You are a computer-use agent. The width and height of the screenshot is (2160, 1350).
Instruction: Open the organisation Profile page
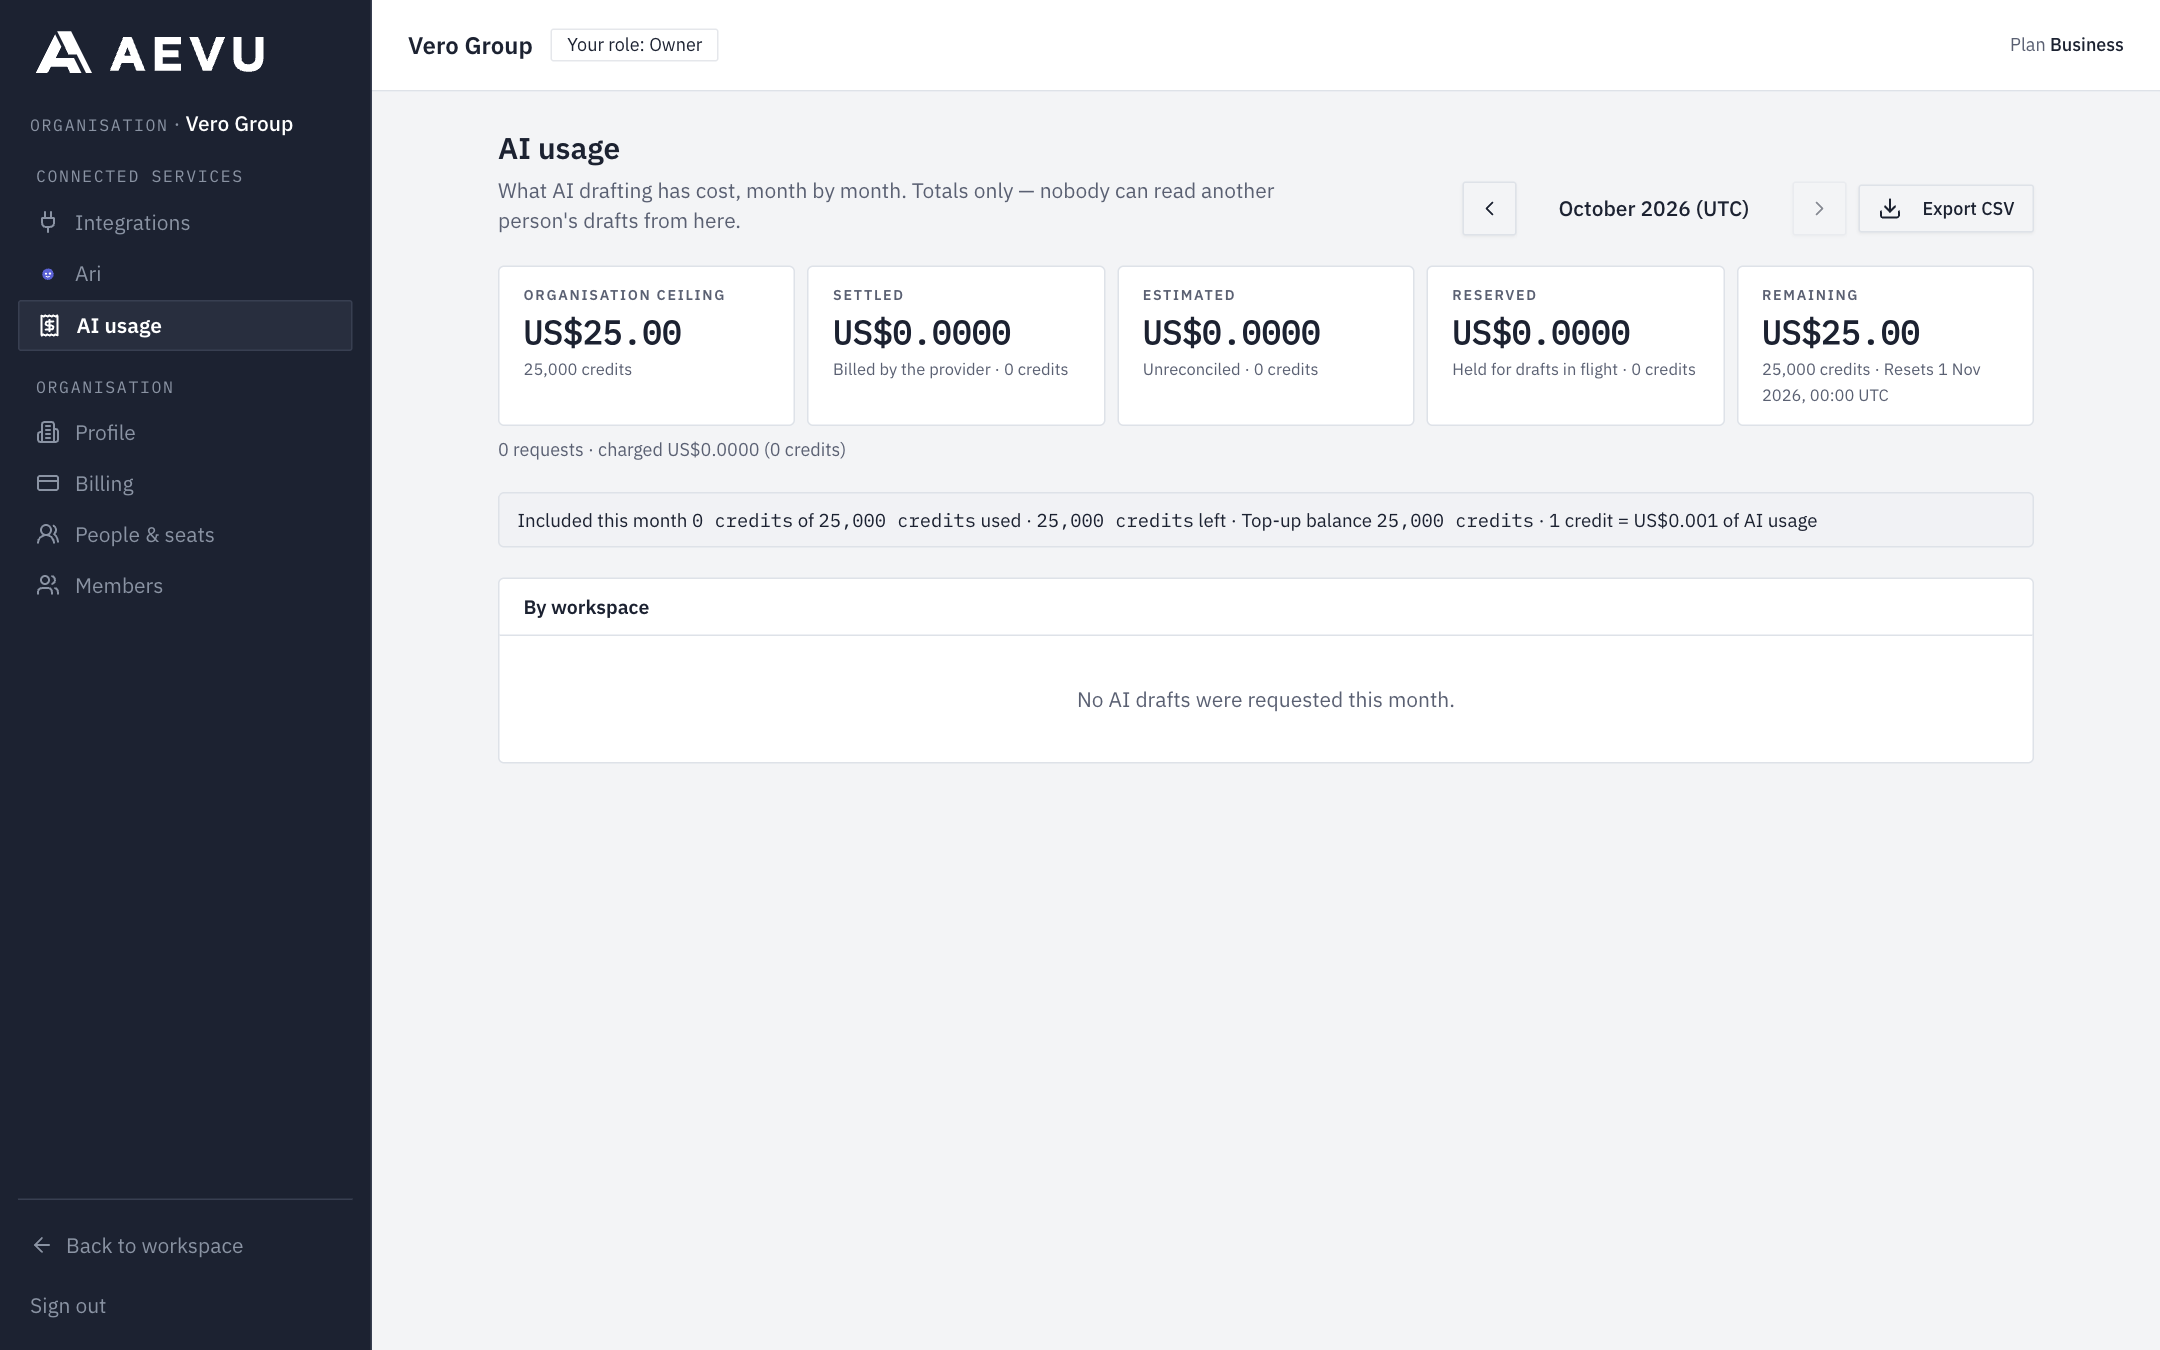coord(185,433)
